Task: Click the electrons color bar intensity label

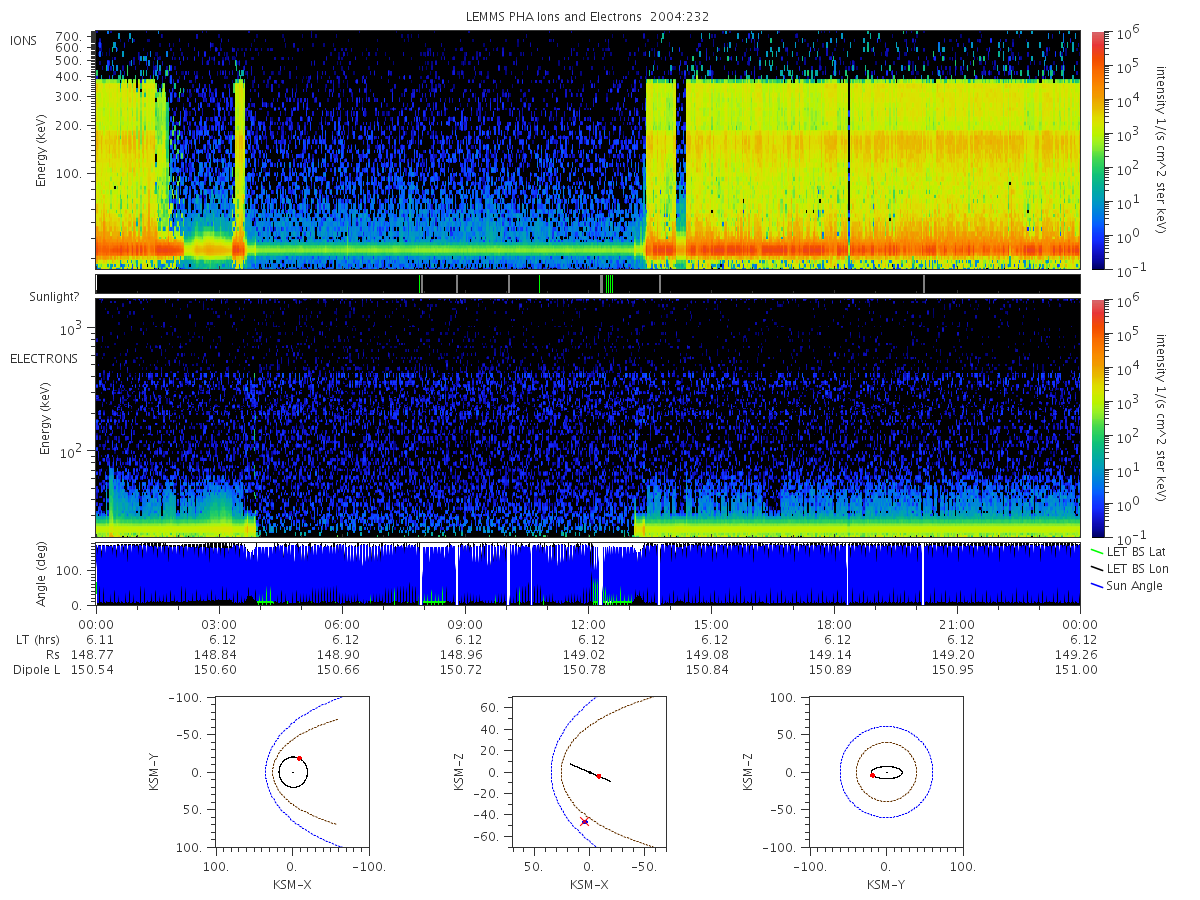Action: [1163, 417]
